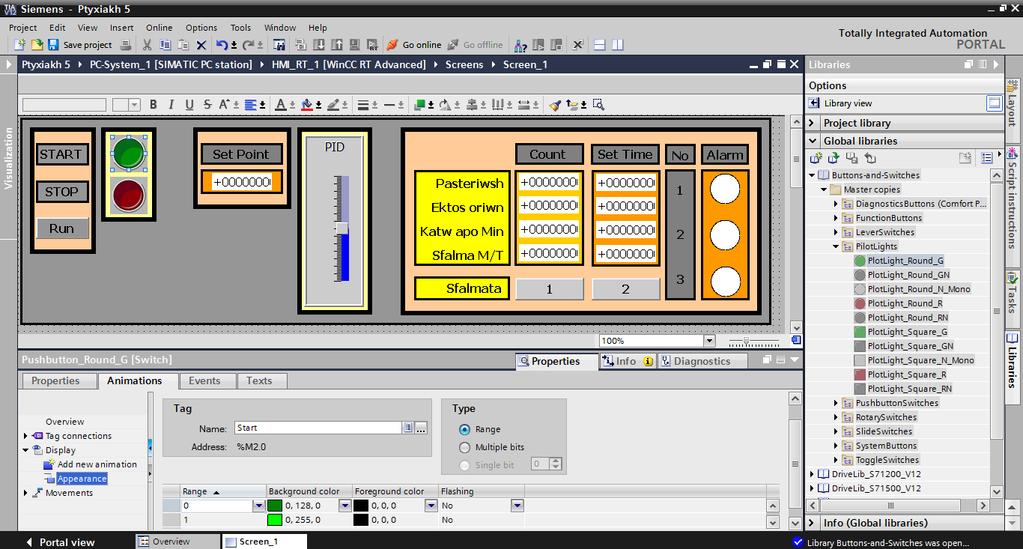1023x549 pixels.
Task: Click the Go online button
Action: [414, 45]
